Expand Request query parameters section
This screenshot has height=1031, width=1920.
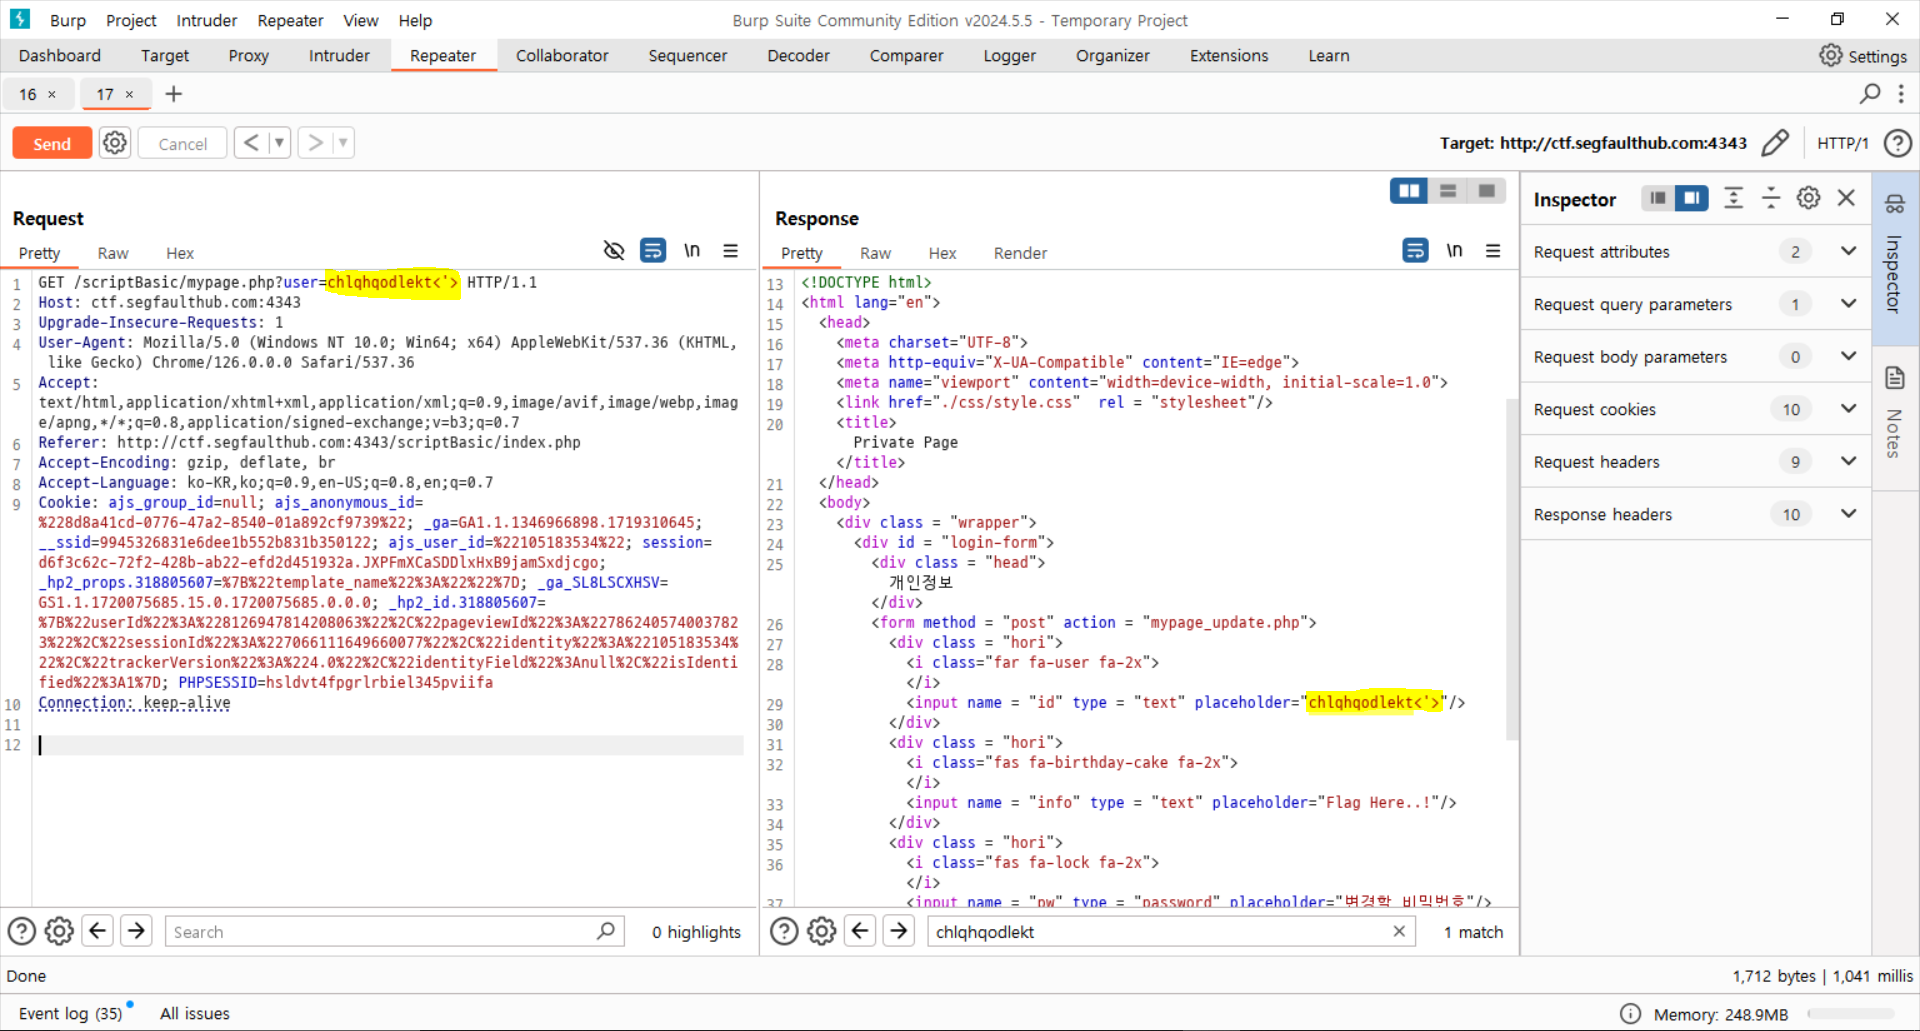(x=1696, y=304)
